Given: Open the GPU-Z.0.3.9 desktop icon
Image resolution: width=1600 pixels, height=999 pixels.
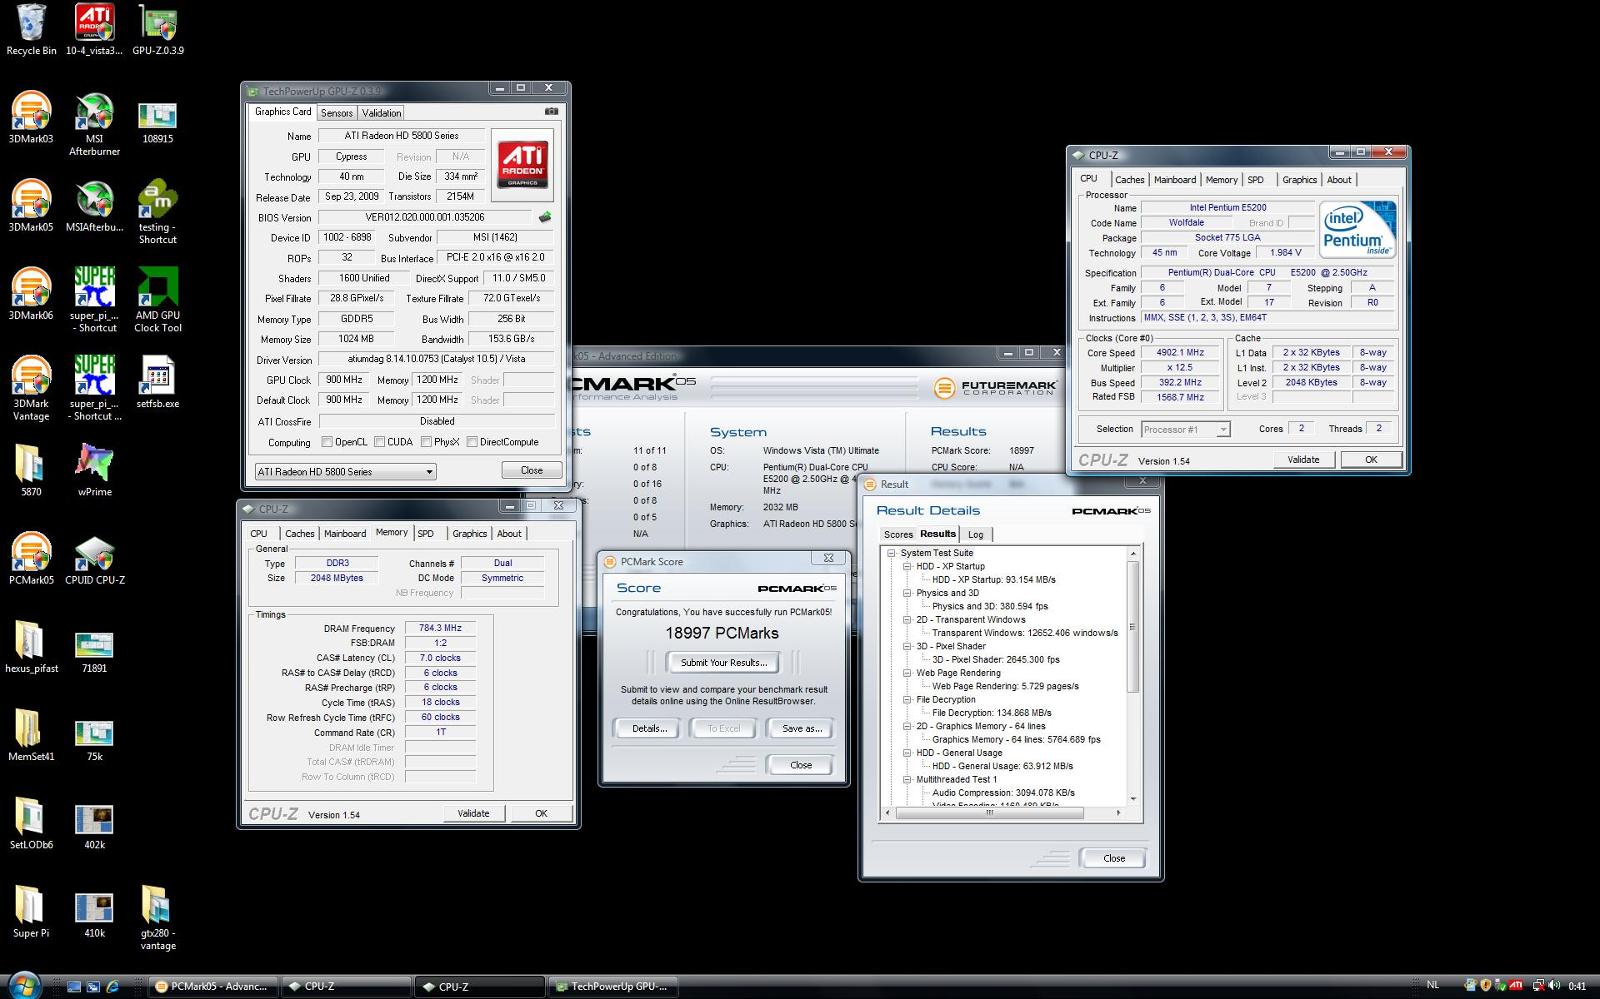Looking at the screenshot, I should pos(158,30).
